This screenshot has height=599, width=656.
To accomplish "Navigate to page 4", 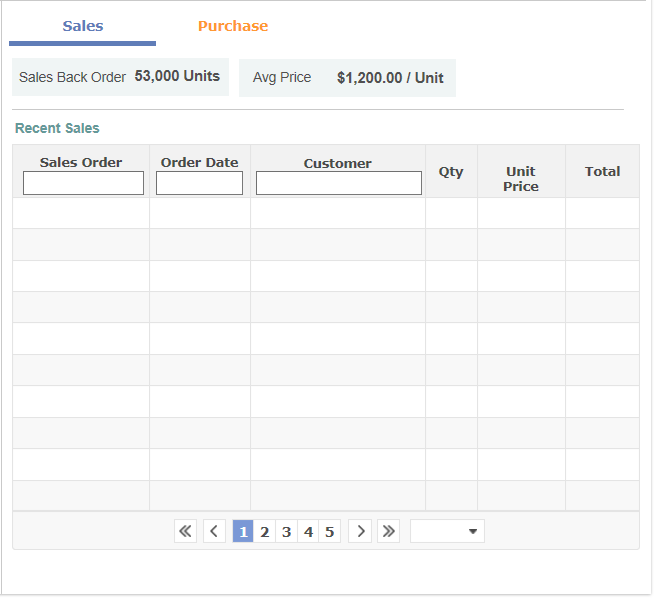I will click(x=308, y=532).
